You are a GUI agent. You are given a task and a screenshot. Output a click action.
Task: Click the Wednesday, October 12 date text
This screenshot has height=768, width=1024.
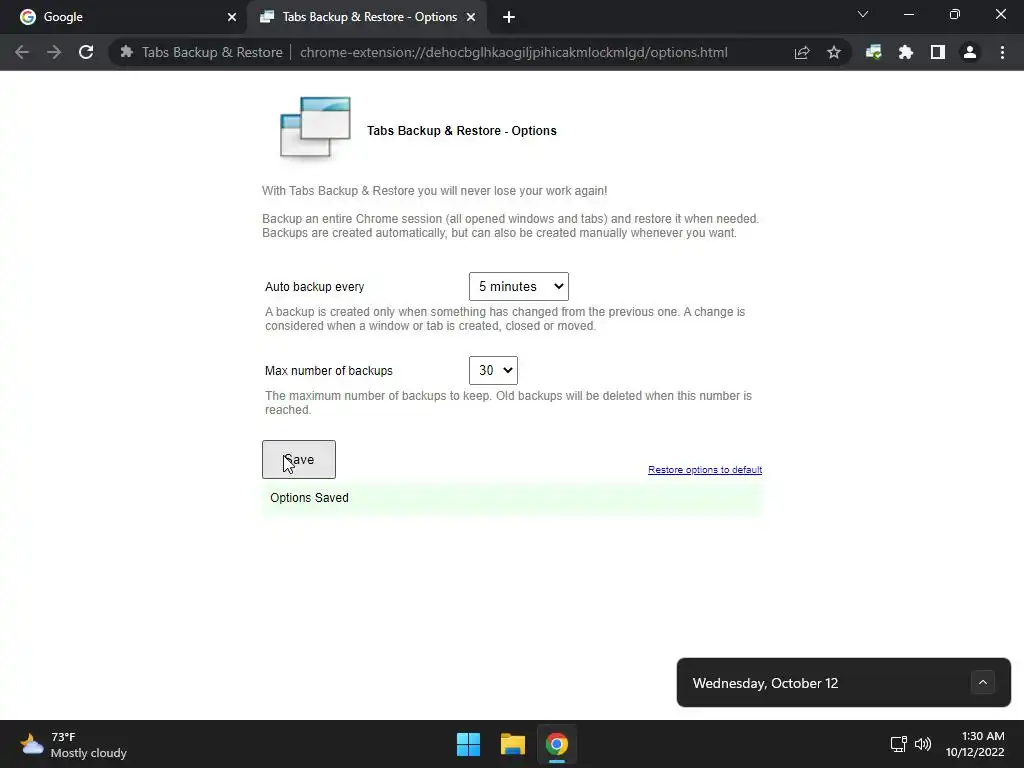tap(765, 683)
